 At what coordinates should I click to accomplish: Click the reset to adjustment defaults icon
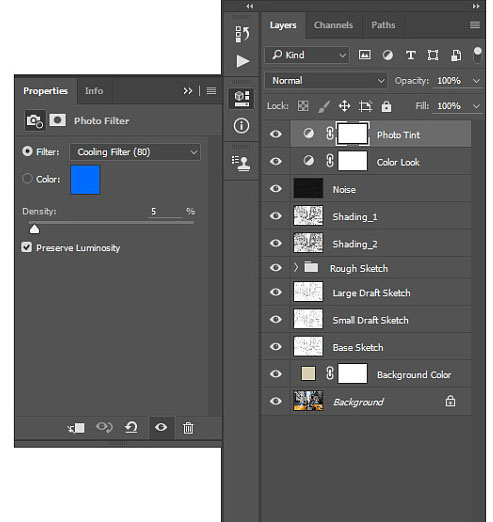point(131,427)
